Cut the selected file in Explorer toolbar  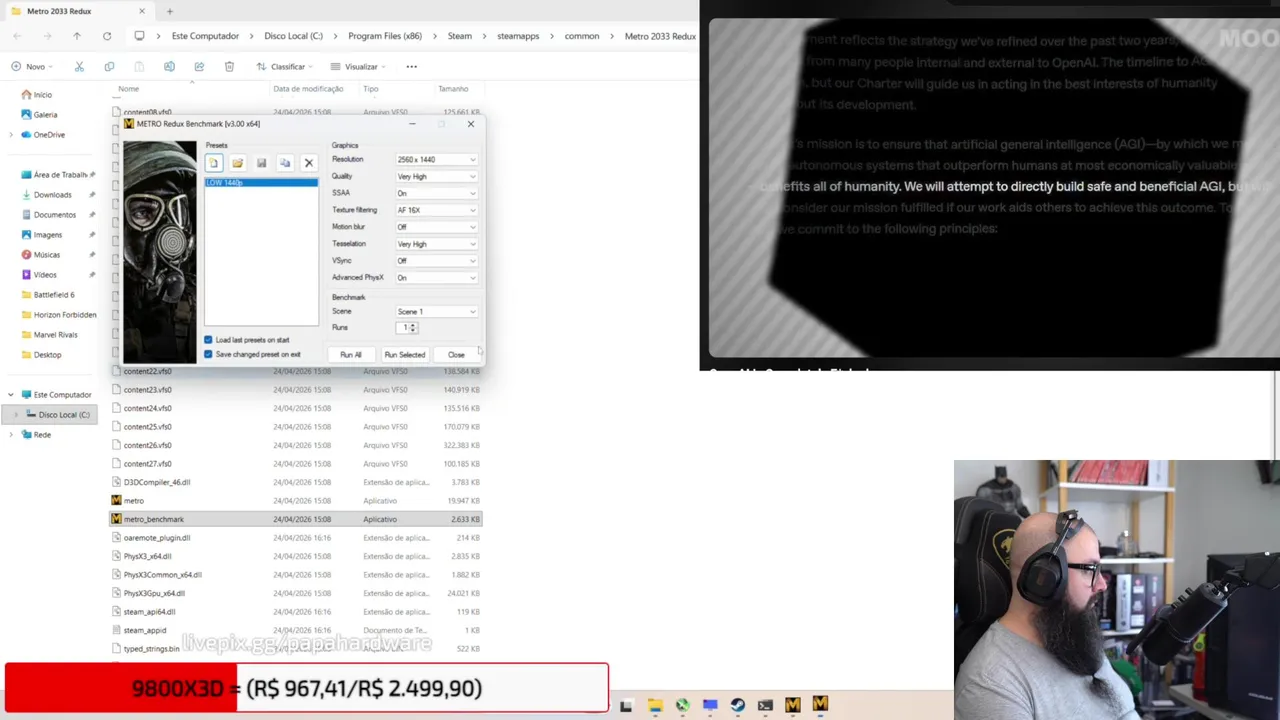(79, 67)
